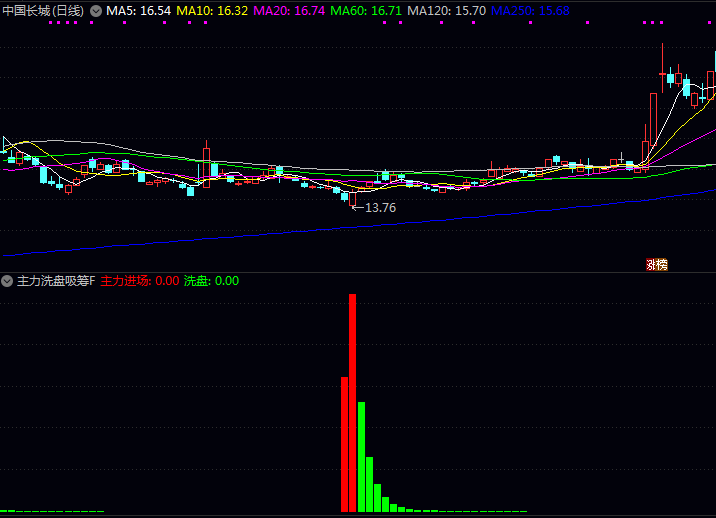This screenshot has width=716, height=518.
Task: Click the MA20: 16.74 label
Action: pyautogui.click(x=289, y=11)
